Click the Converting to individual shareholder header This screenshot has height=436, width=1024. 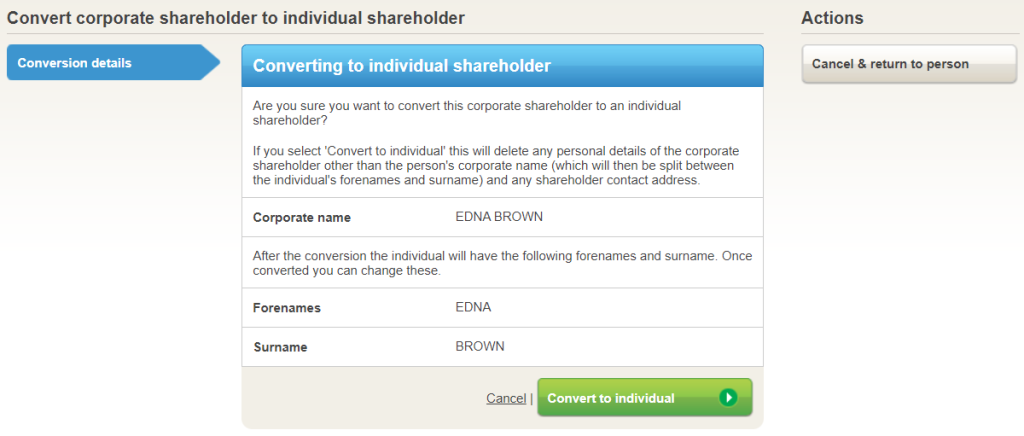401,66
